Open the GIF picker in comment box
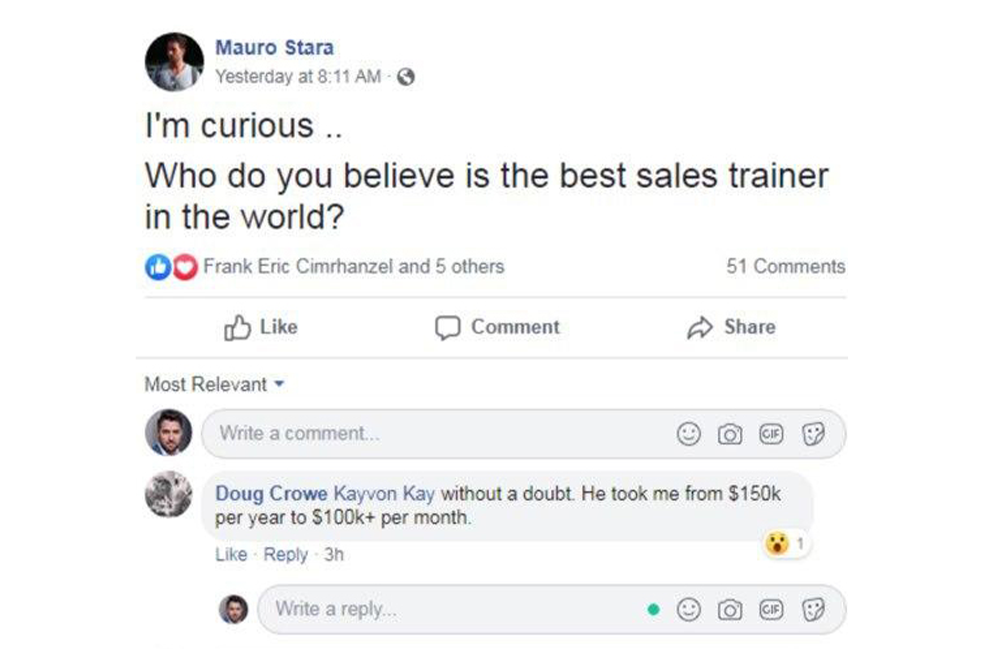991x658 pixels. tap(771, 434)
